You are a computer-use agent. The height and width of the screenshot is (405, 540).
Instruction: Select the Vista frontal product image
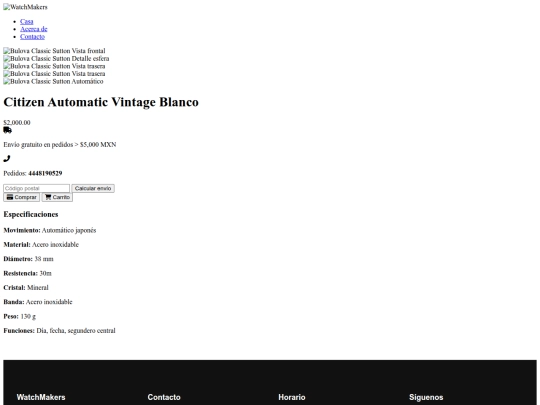[54, 51]
